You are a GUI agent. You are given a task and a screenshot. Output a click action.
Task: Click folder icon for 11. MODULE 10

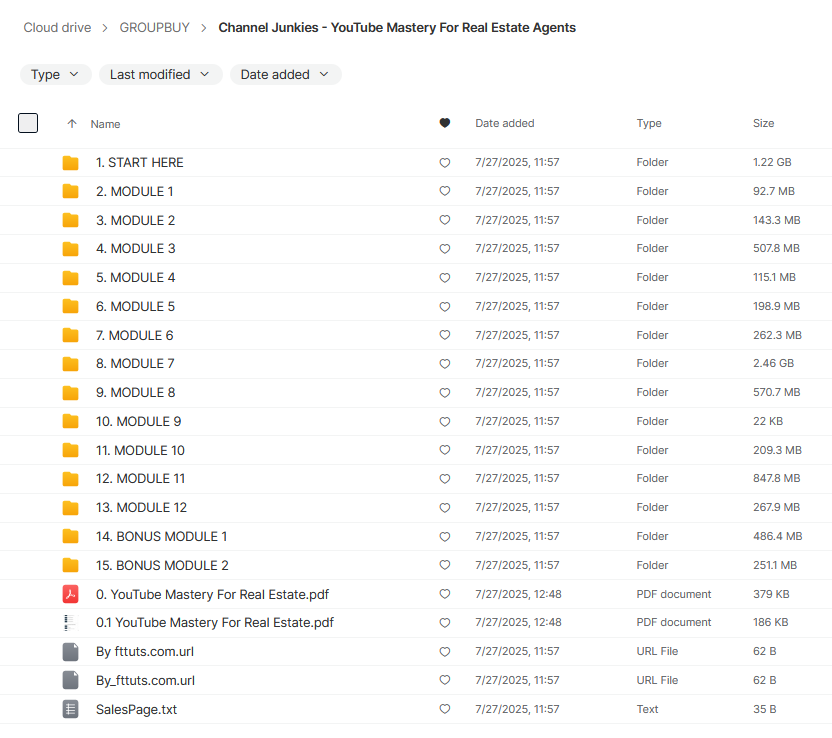coord(70,450)
